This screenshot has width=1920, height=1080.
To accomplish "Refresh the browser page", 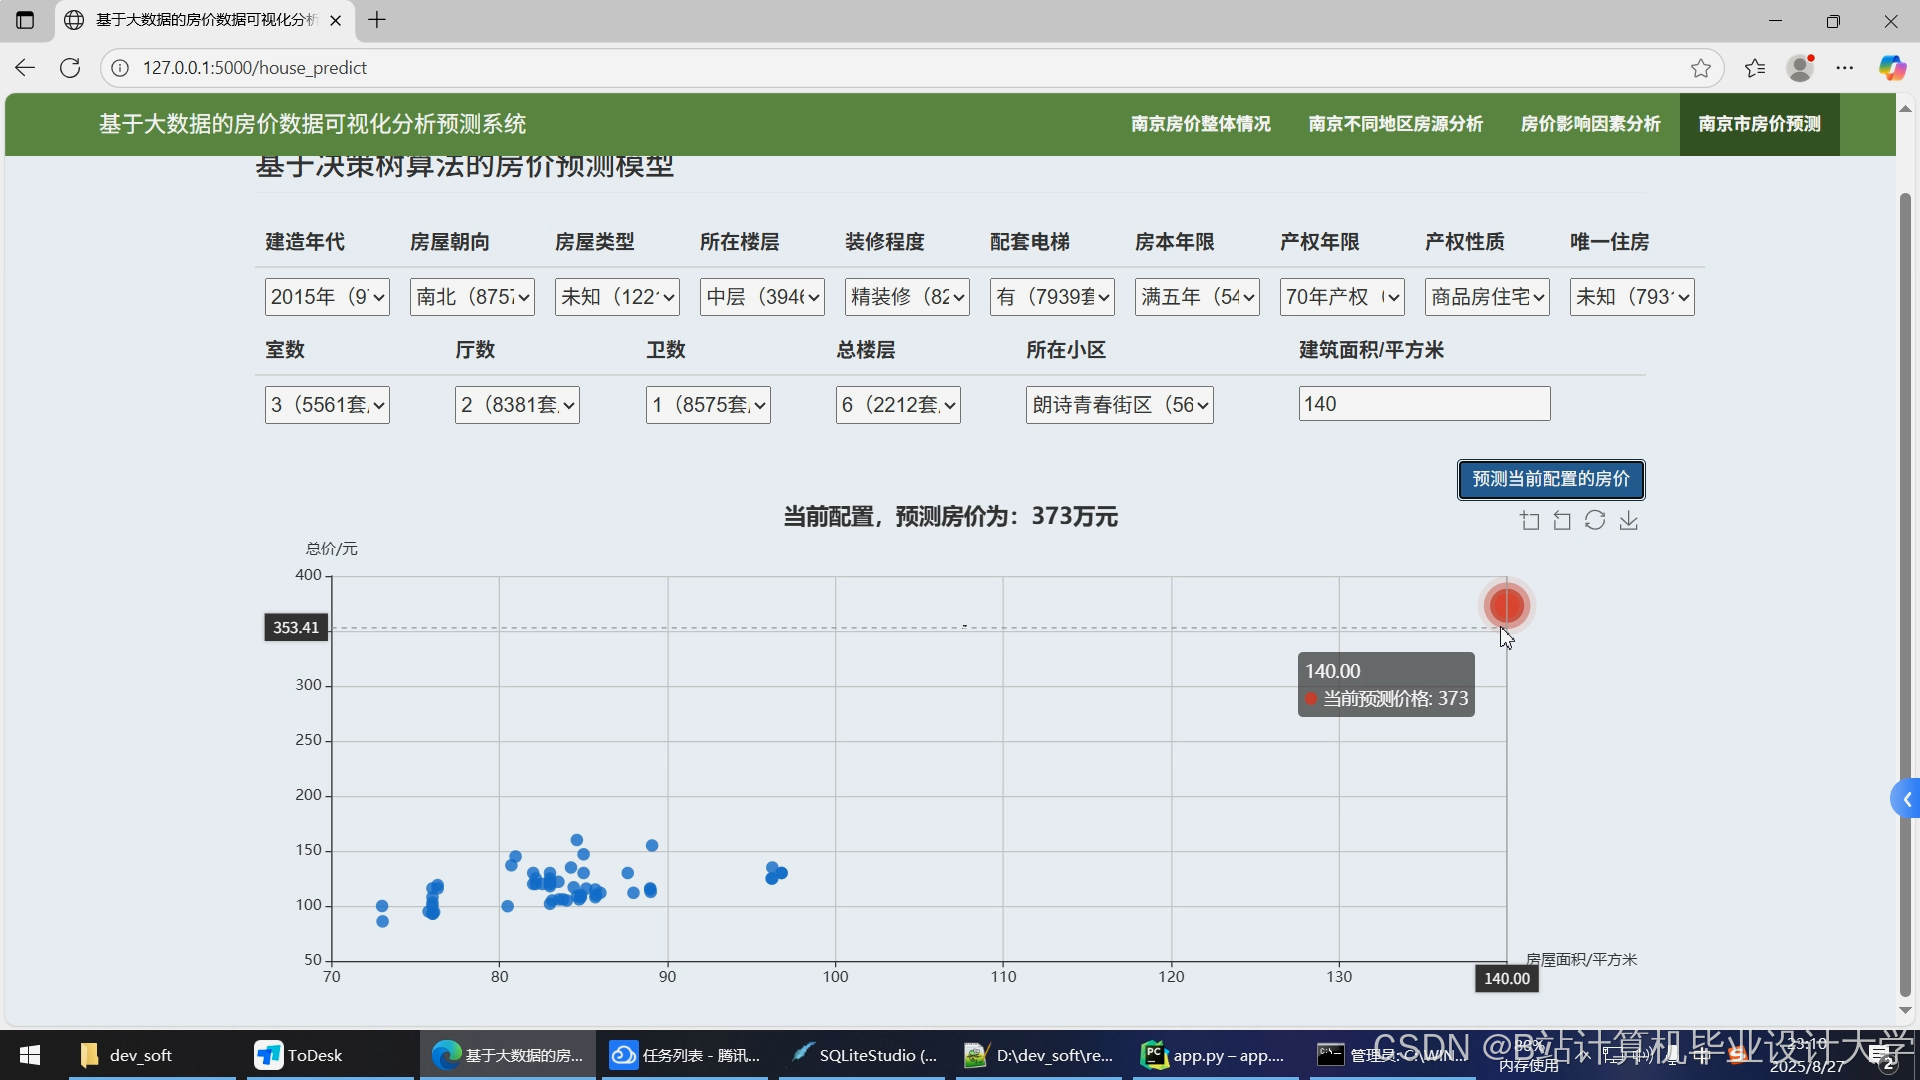I will [x=69, y=68].
